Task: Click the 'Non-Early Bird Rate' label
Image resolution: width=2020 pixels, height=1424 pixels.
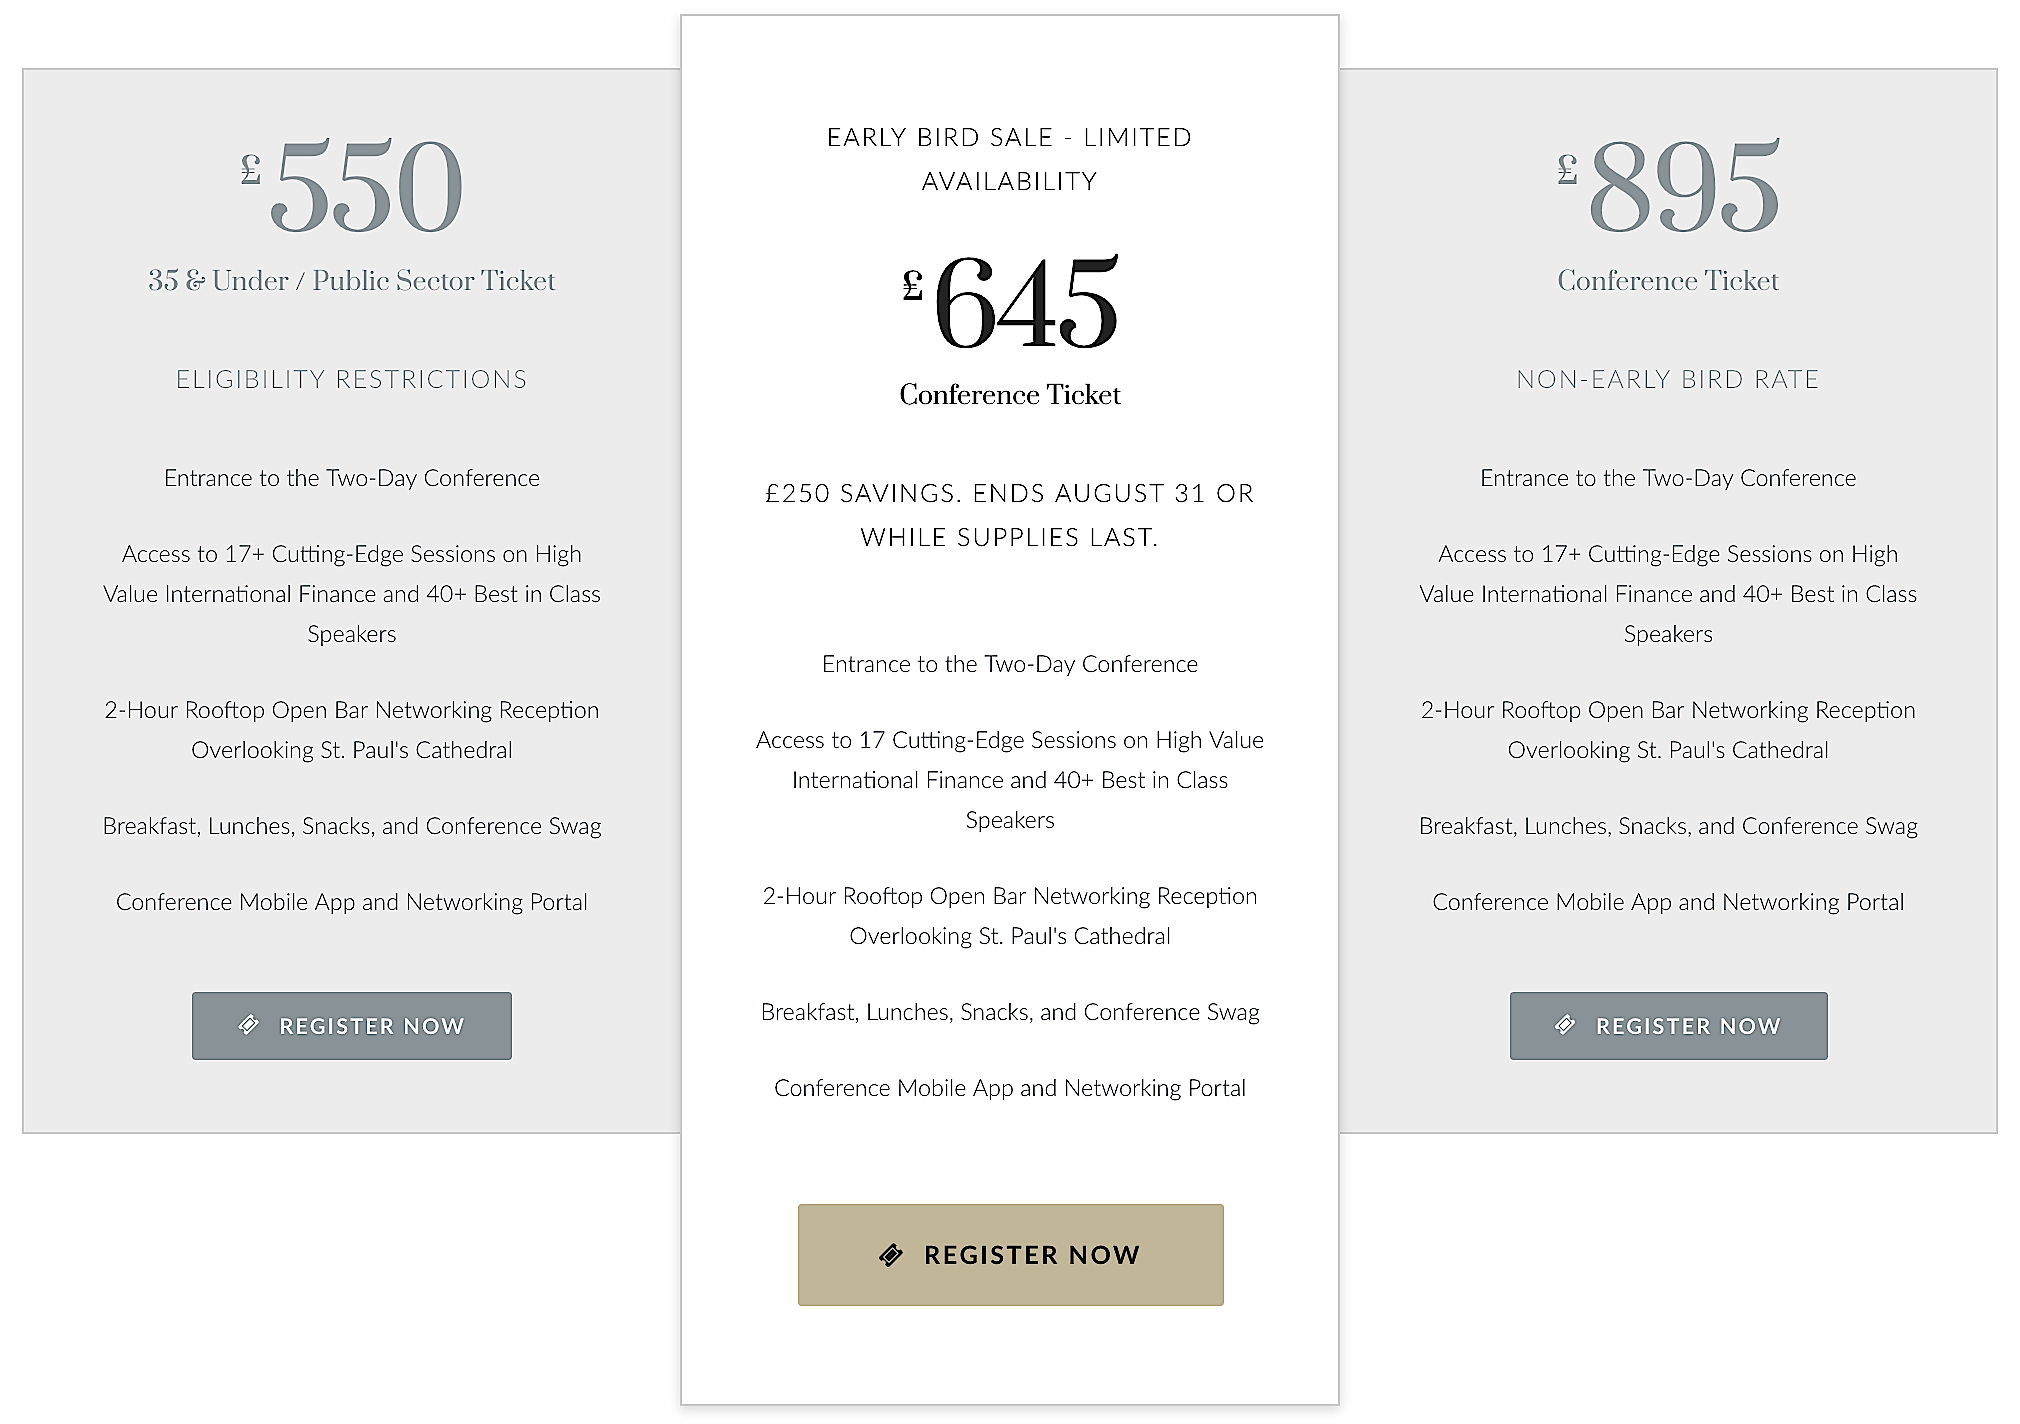Action: [x=1668, y=380]
